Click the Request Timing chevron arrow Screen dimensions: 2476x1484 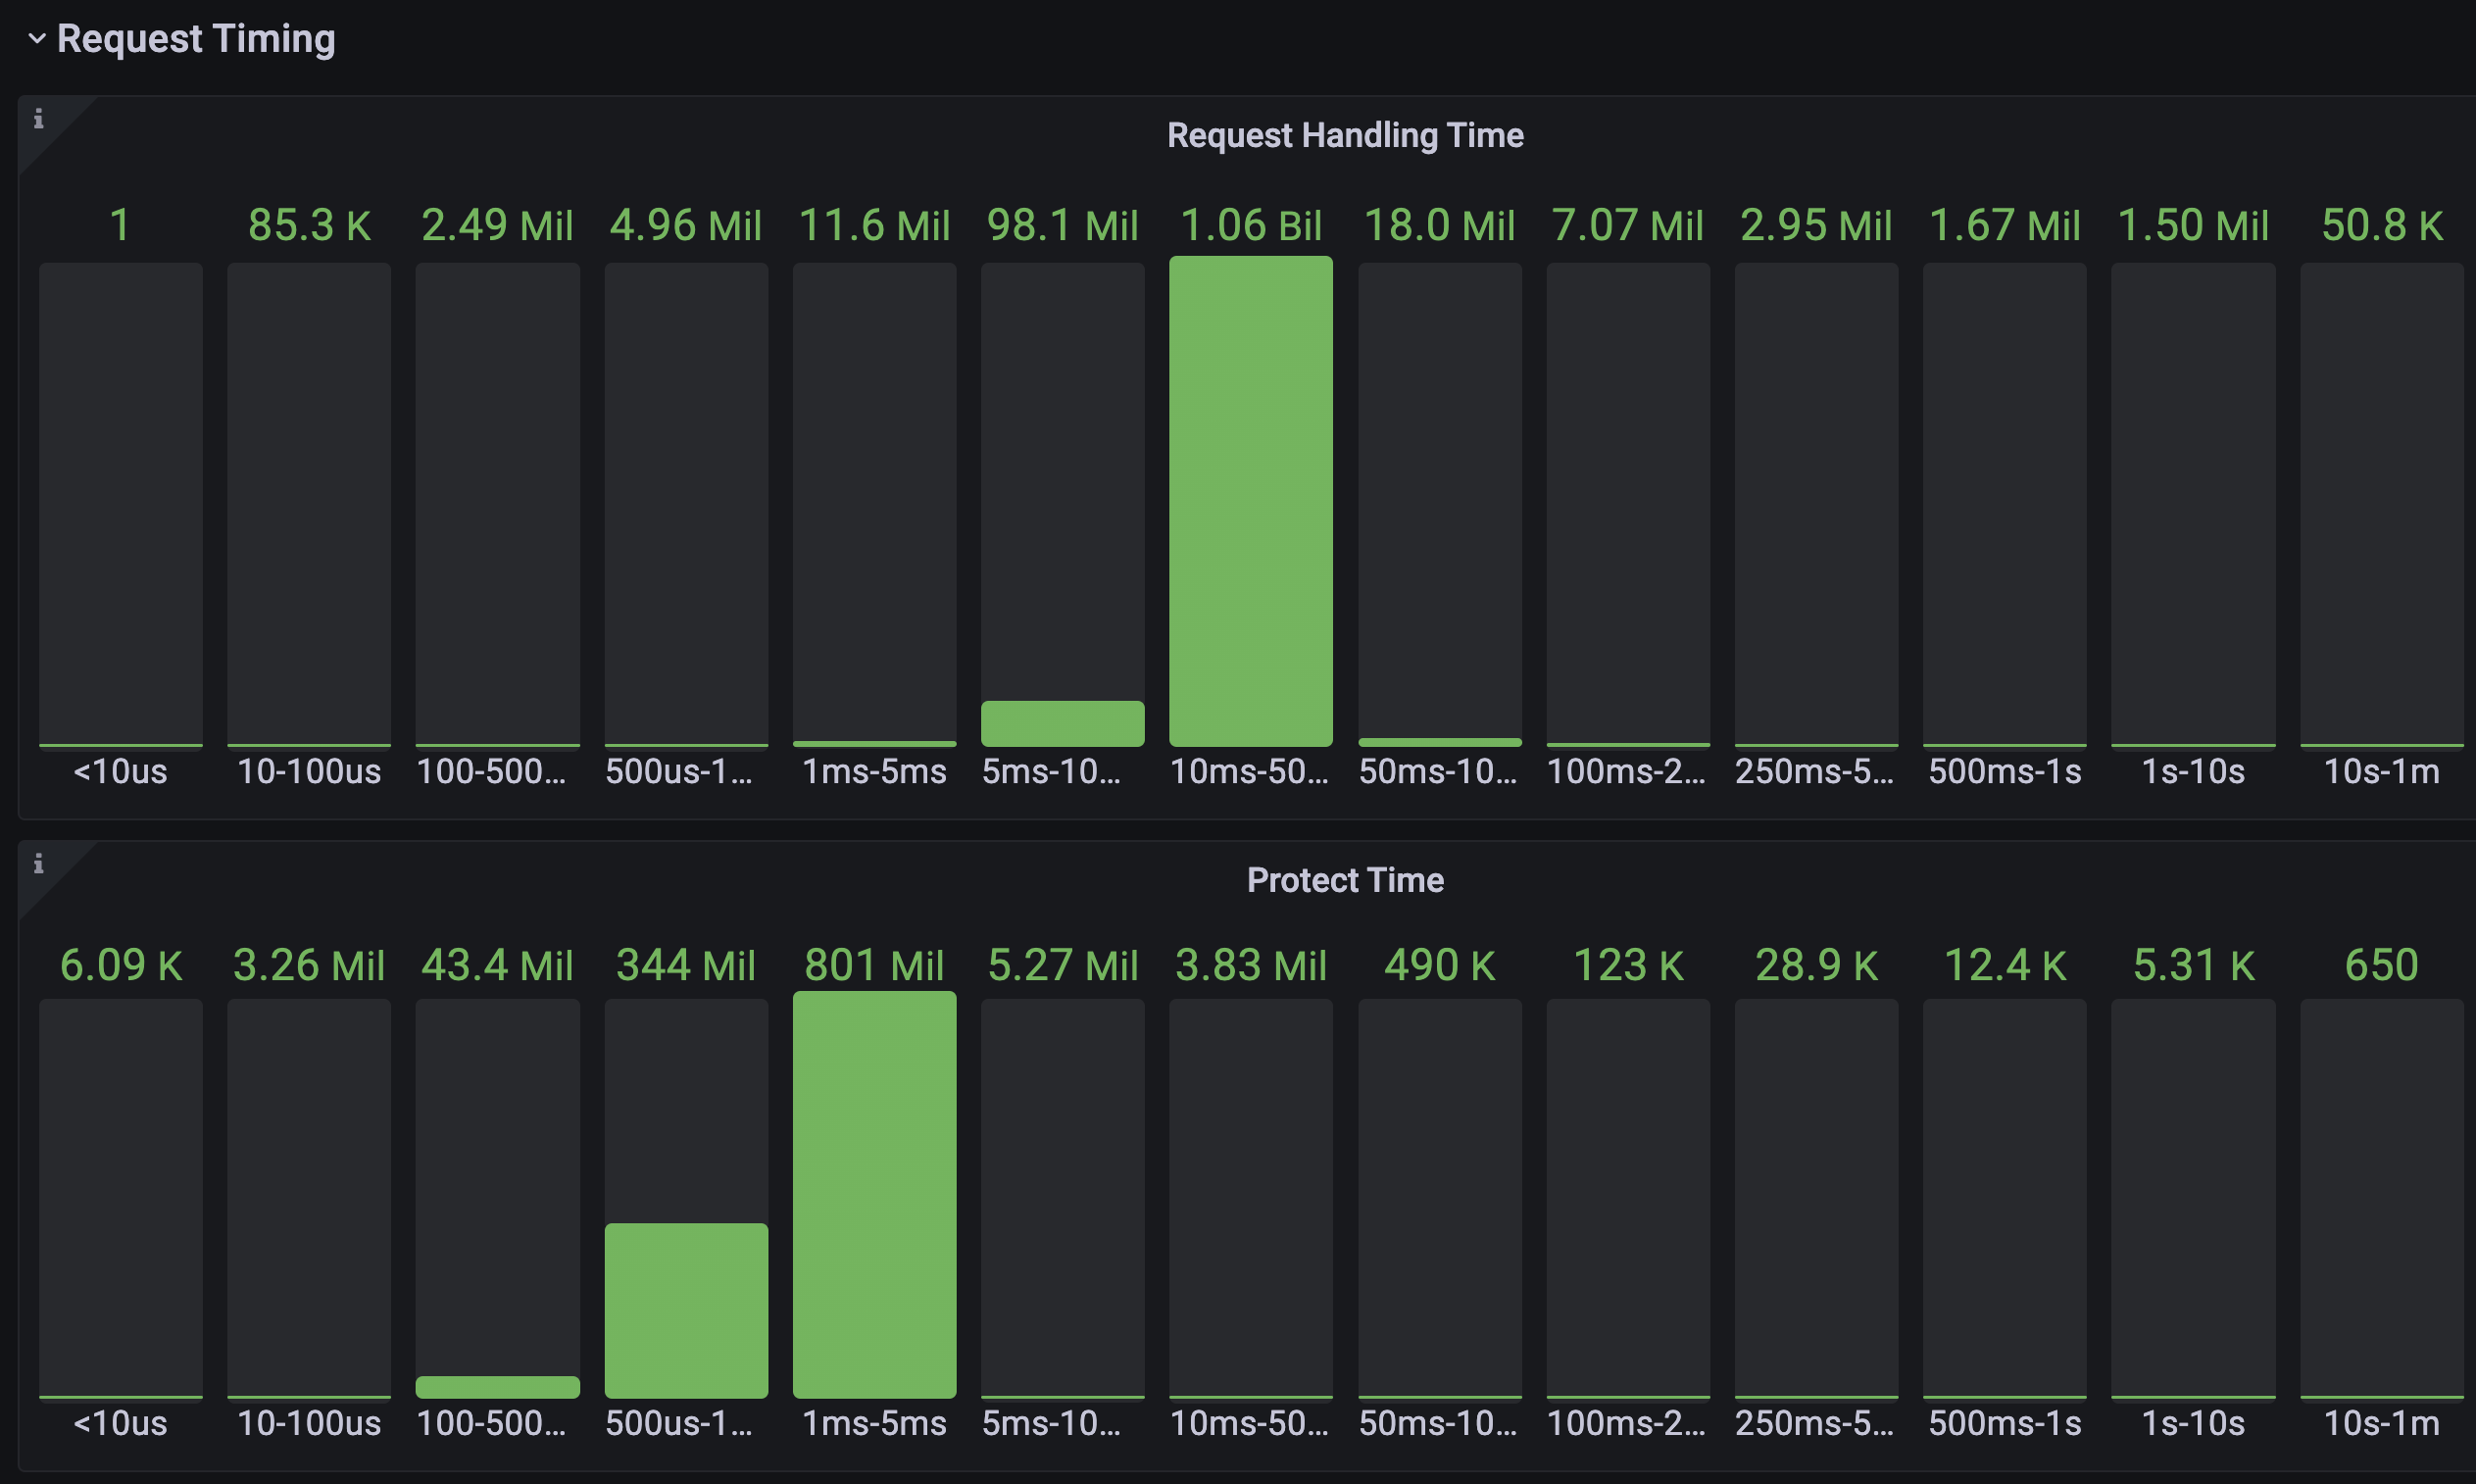pyautogui.click(x=38, y=39)
